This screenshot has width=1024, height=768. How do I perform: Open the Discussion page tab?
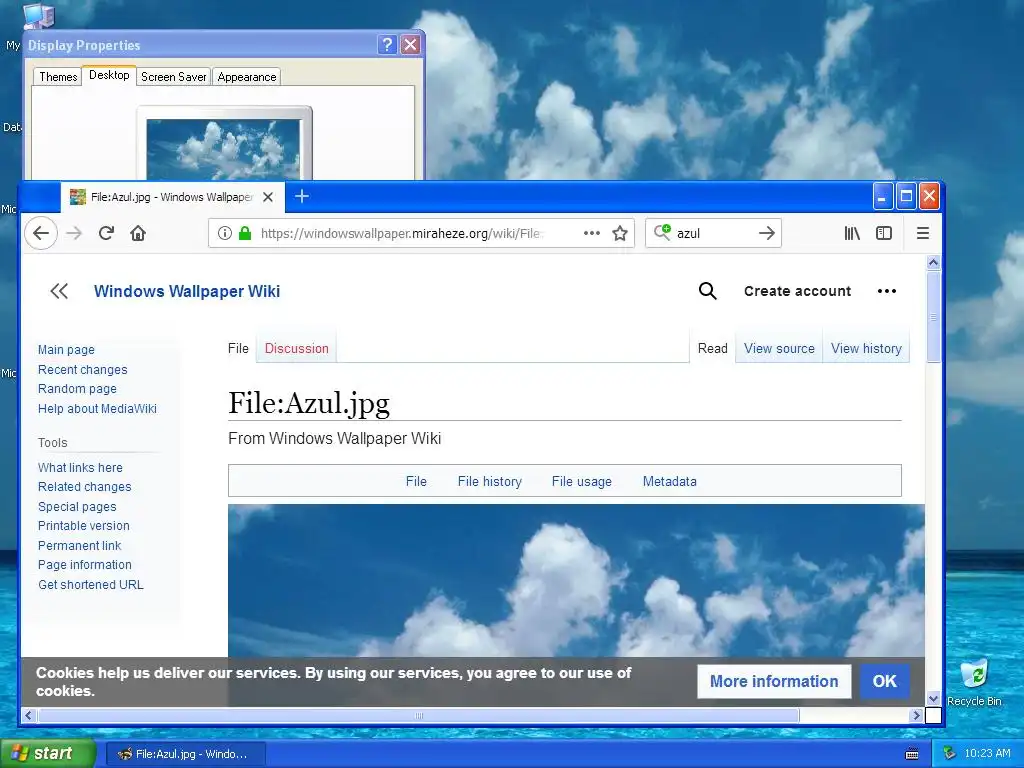pyautogui.click(x=296, y=349)
